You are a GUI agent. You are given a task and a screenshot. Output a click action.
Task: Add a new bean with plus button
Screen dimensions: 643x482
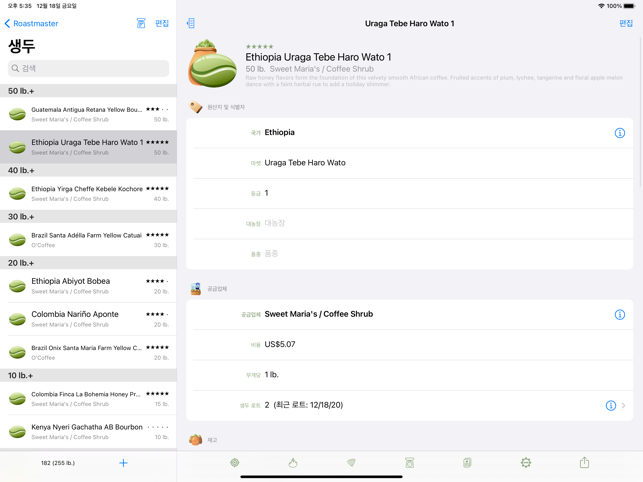[123, 463]
